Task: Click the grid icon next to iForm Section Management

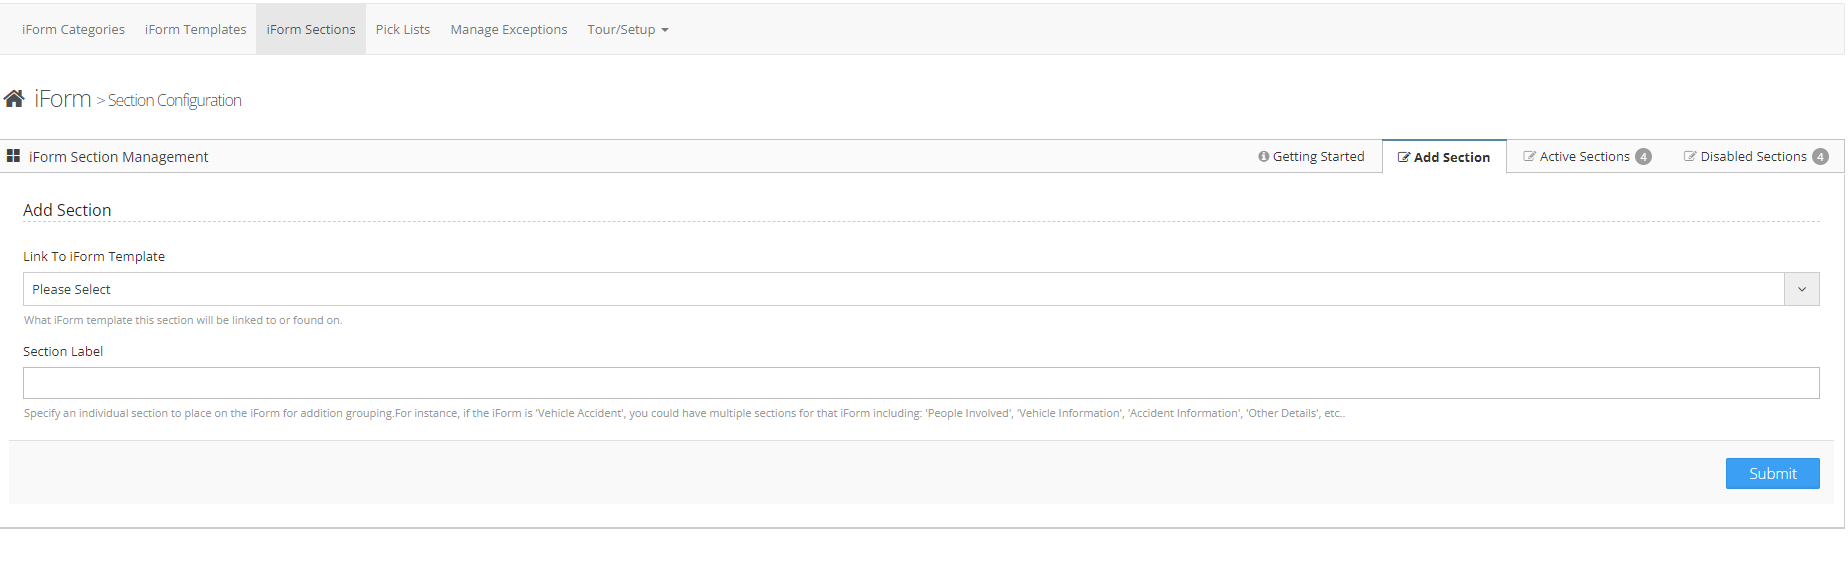Action: pyautogui.click(x=13, y=156)
